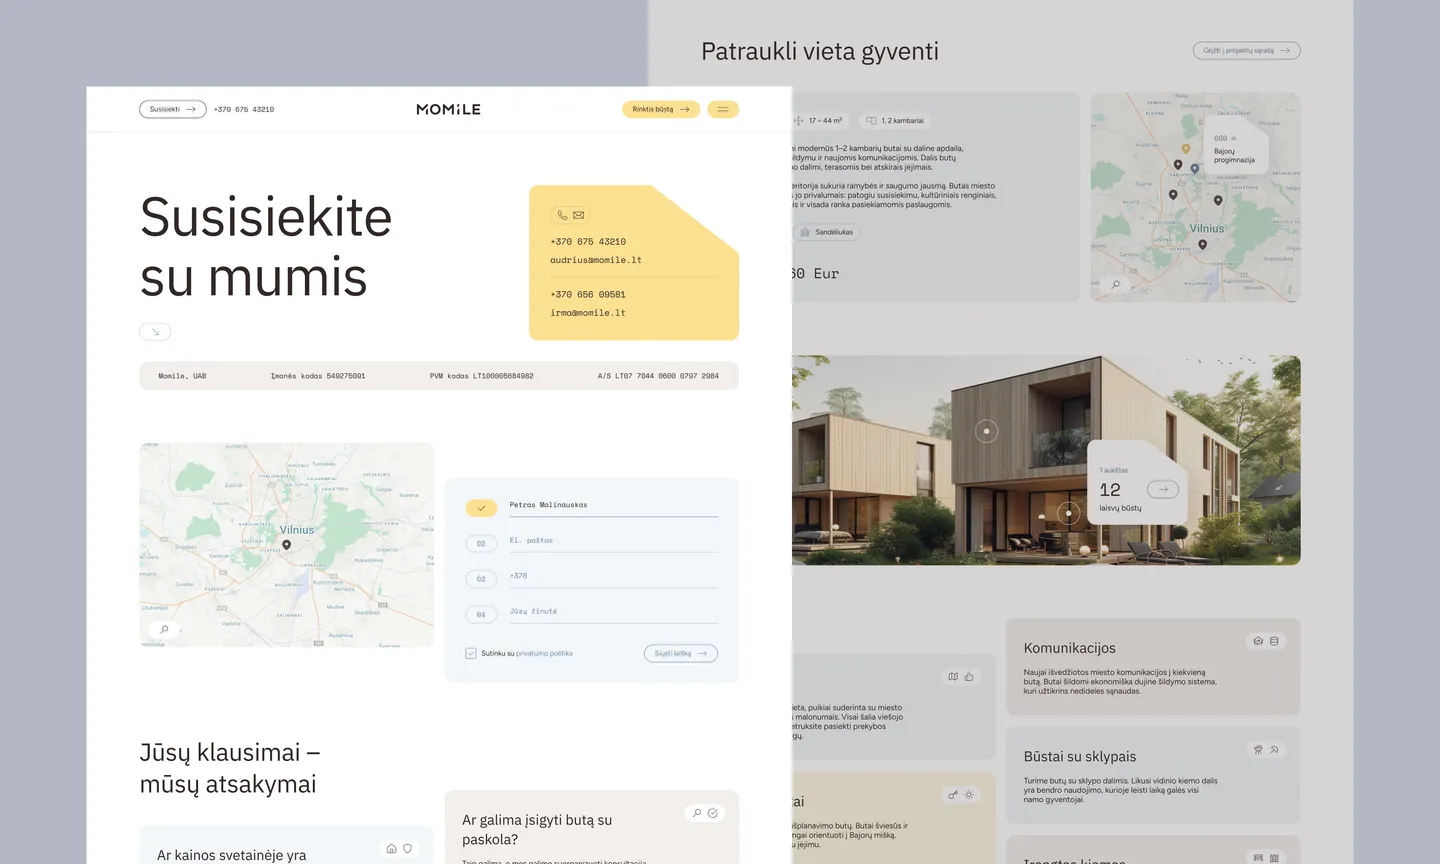Click the folded map icon on the project card
Viewport: 1440px width, 864px height.
953,677
